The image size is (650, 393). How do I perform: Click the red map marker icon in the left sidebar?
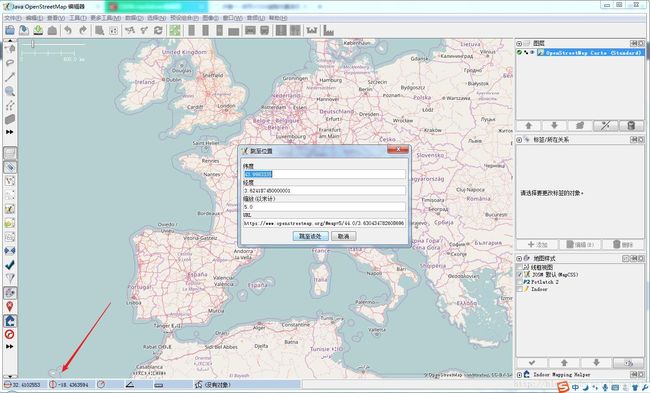click(x=10, y=306)
